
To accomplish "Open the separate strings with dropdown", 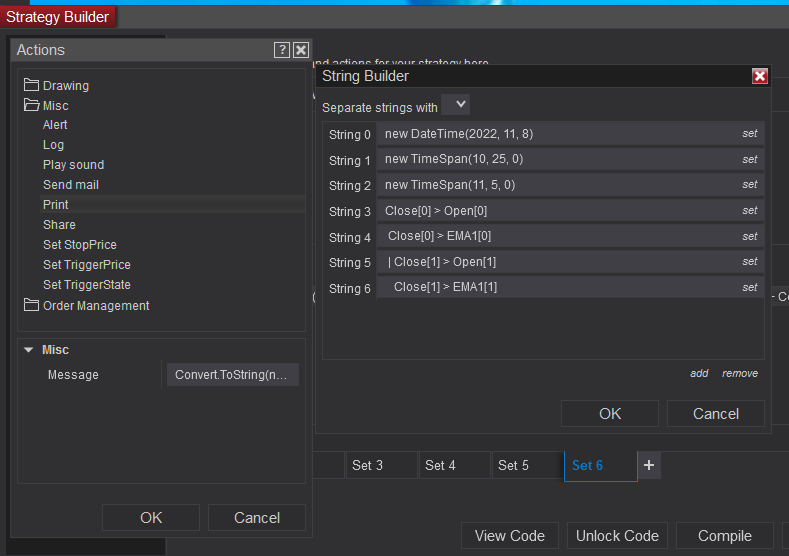I will point(456,105).
